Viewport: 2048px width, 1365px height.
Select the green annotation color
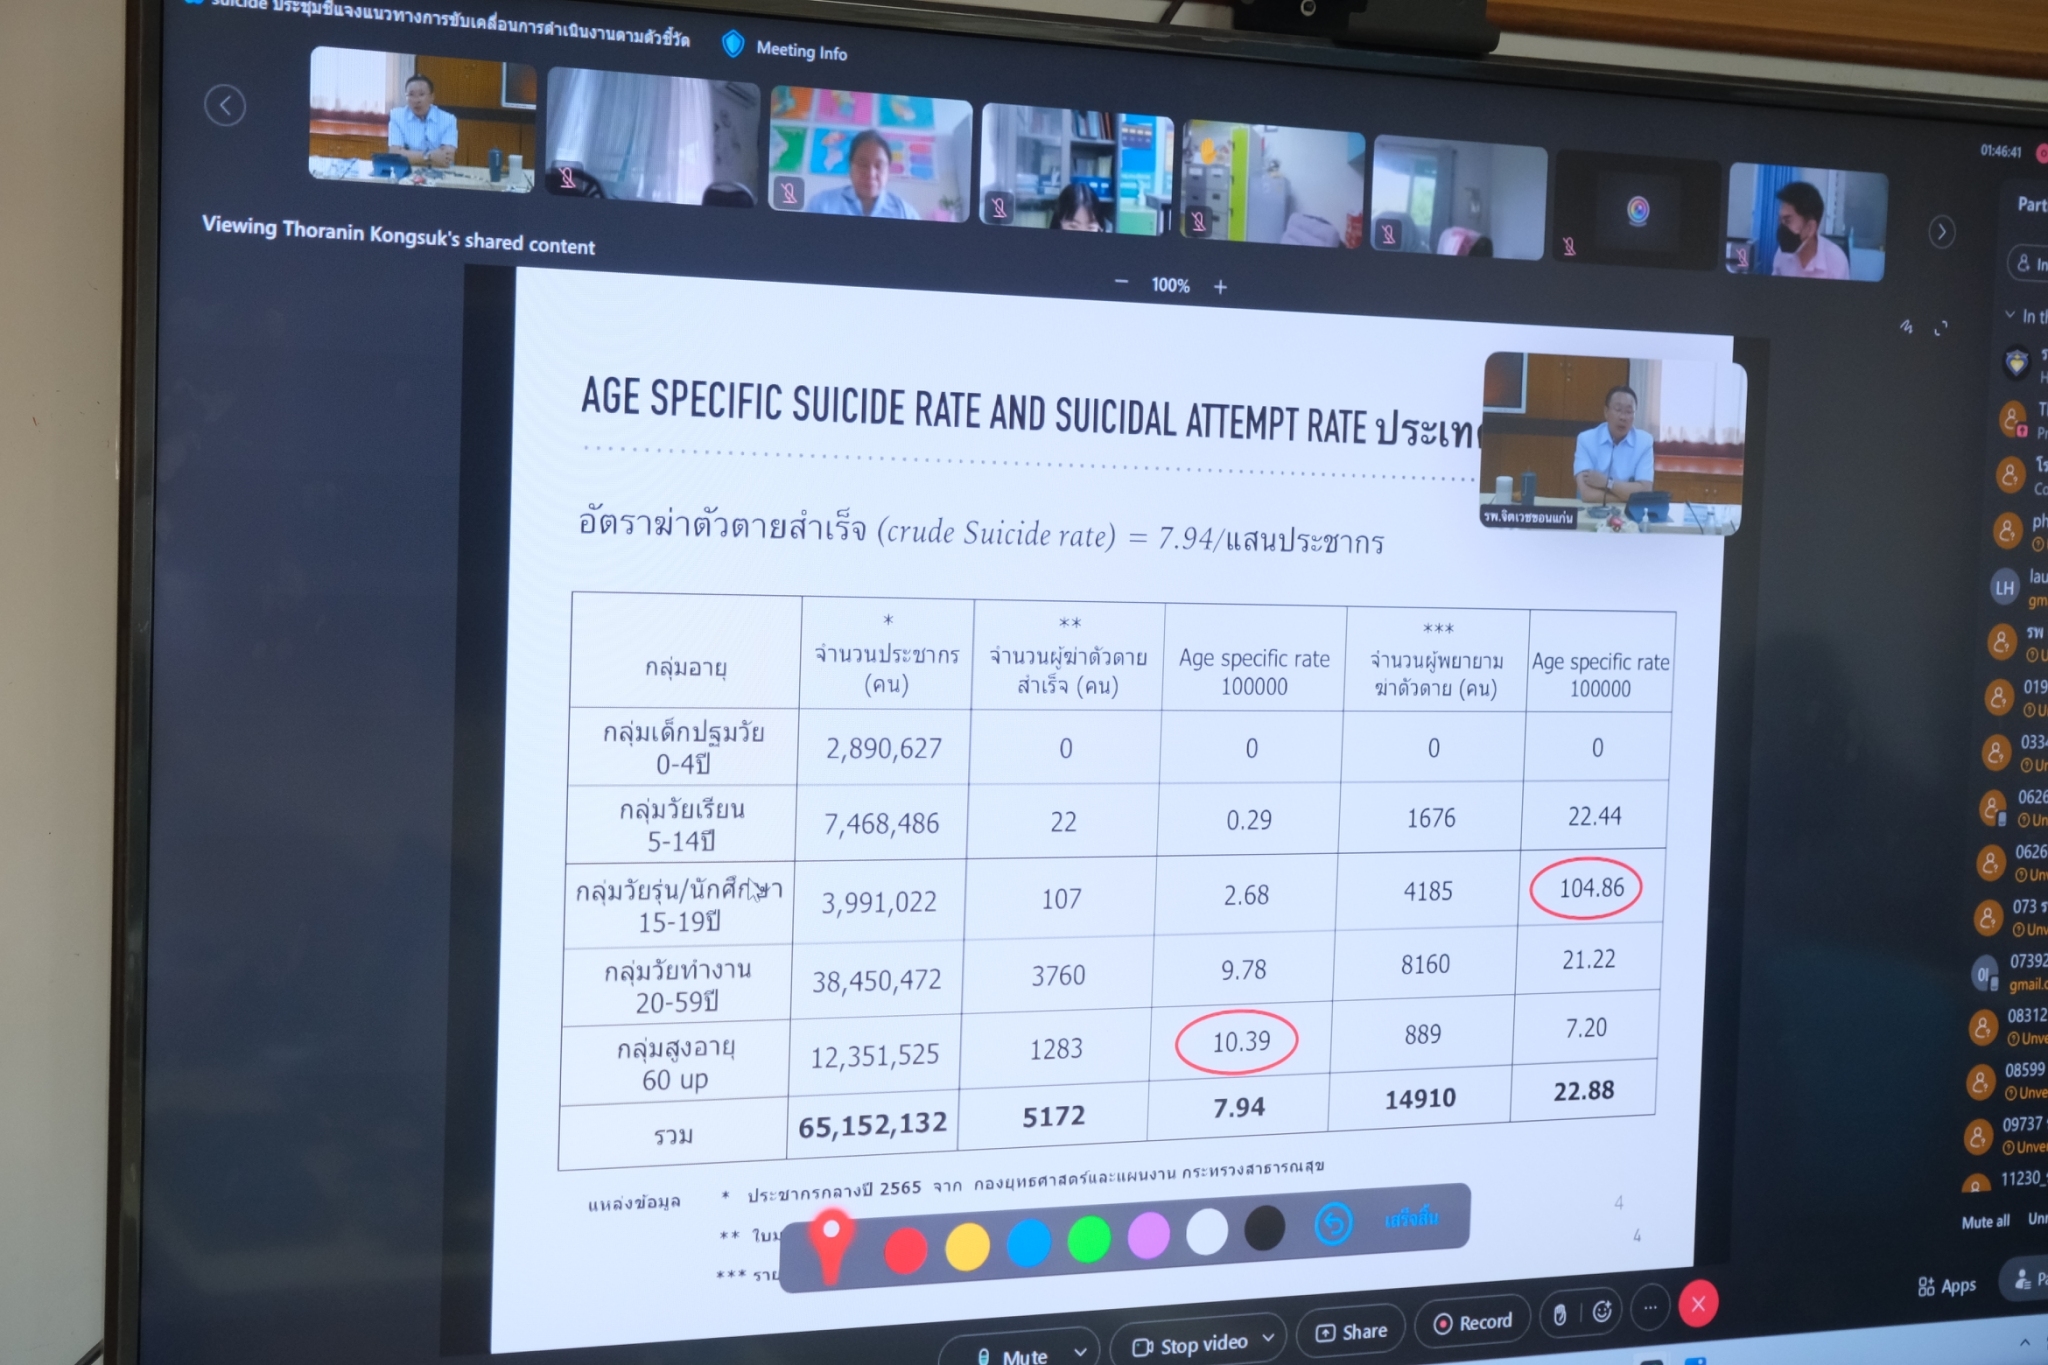[1089, 1240]
